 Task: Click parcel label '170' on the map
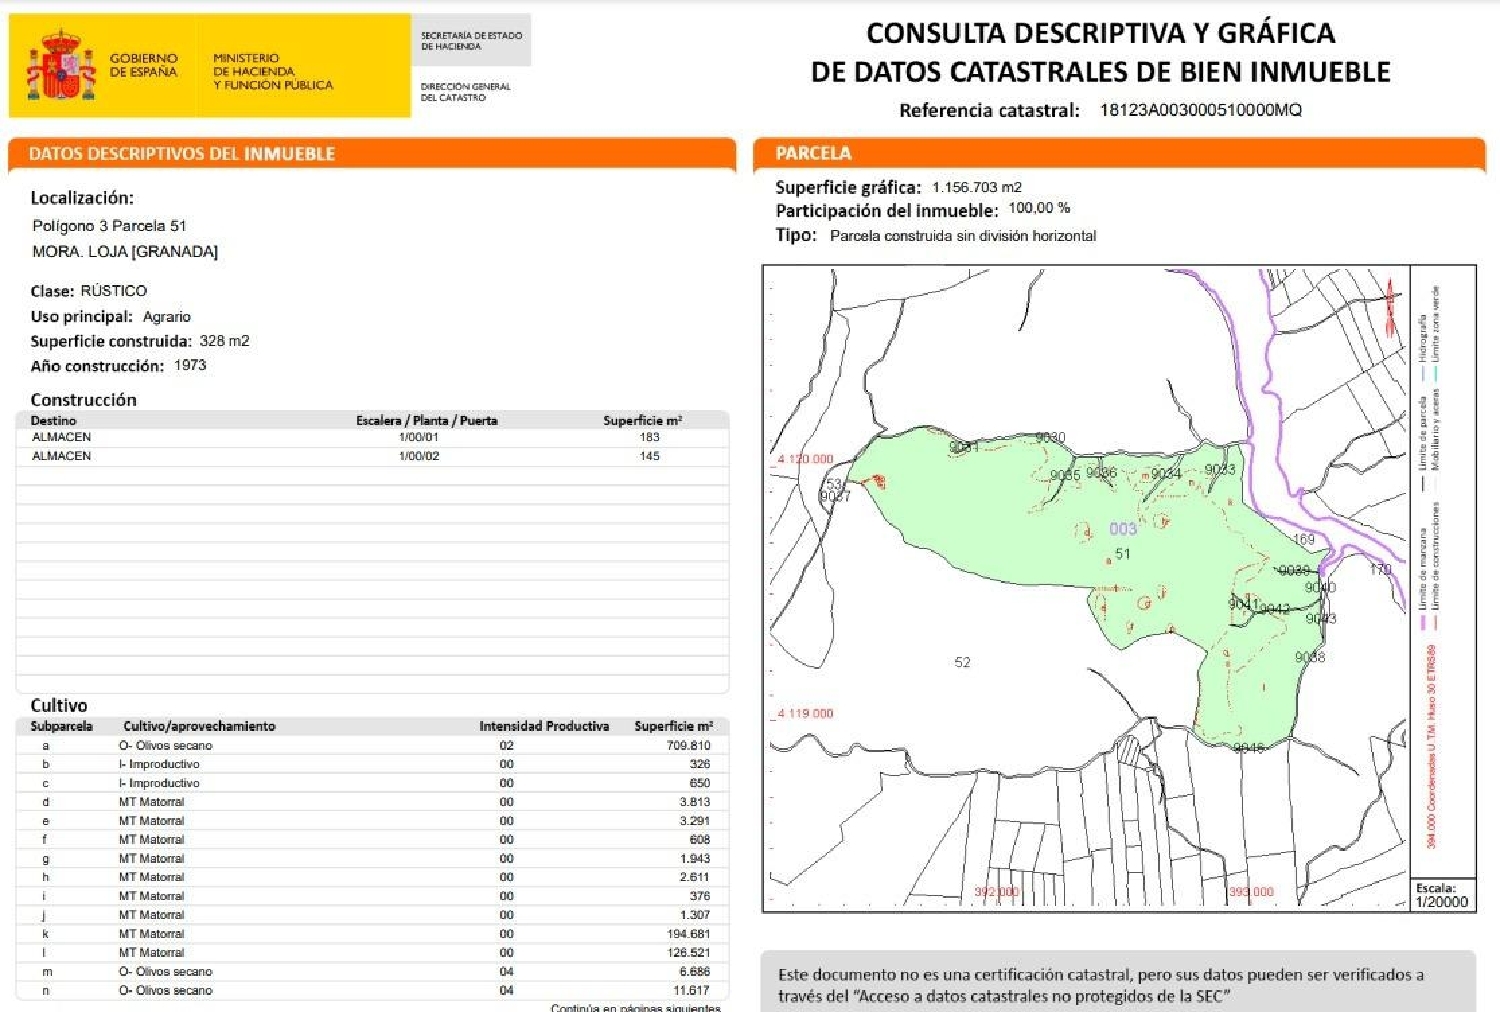(x=1380, y=569)
